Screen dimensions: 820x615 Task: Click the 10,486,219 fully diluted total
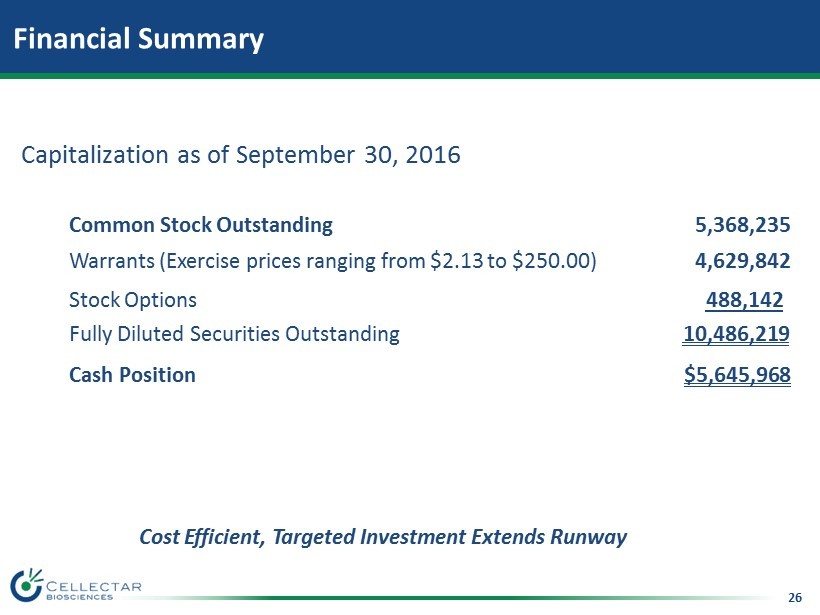pos(736,334)
